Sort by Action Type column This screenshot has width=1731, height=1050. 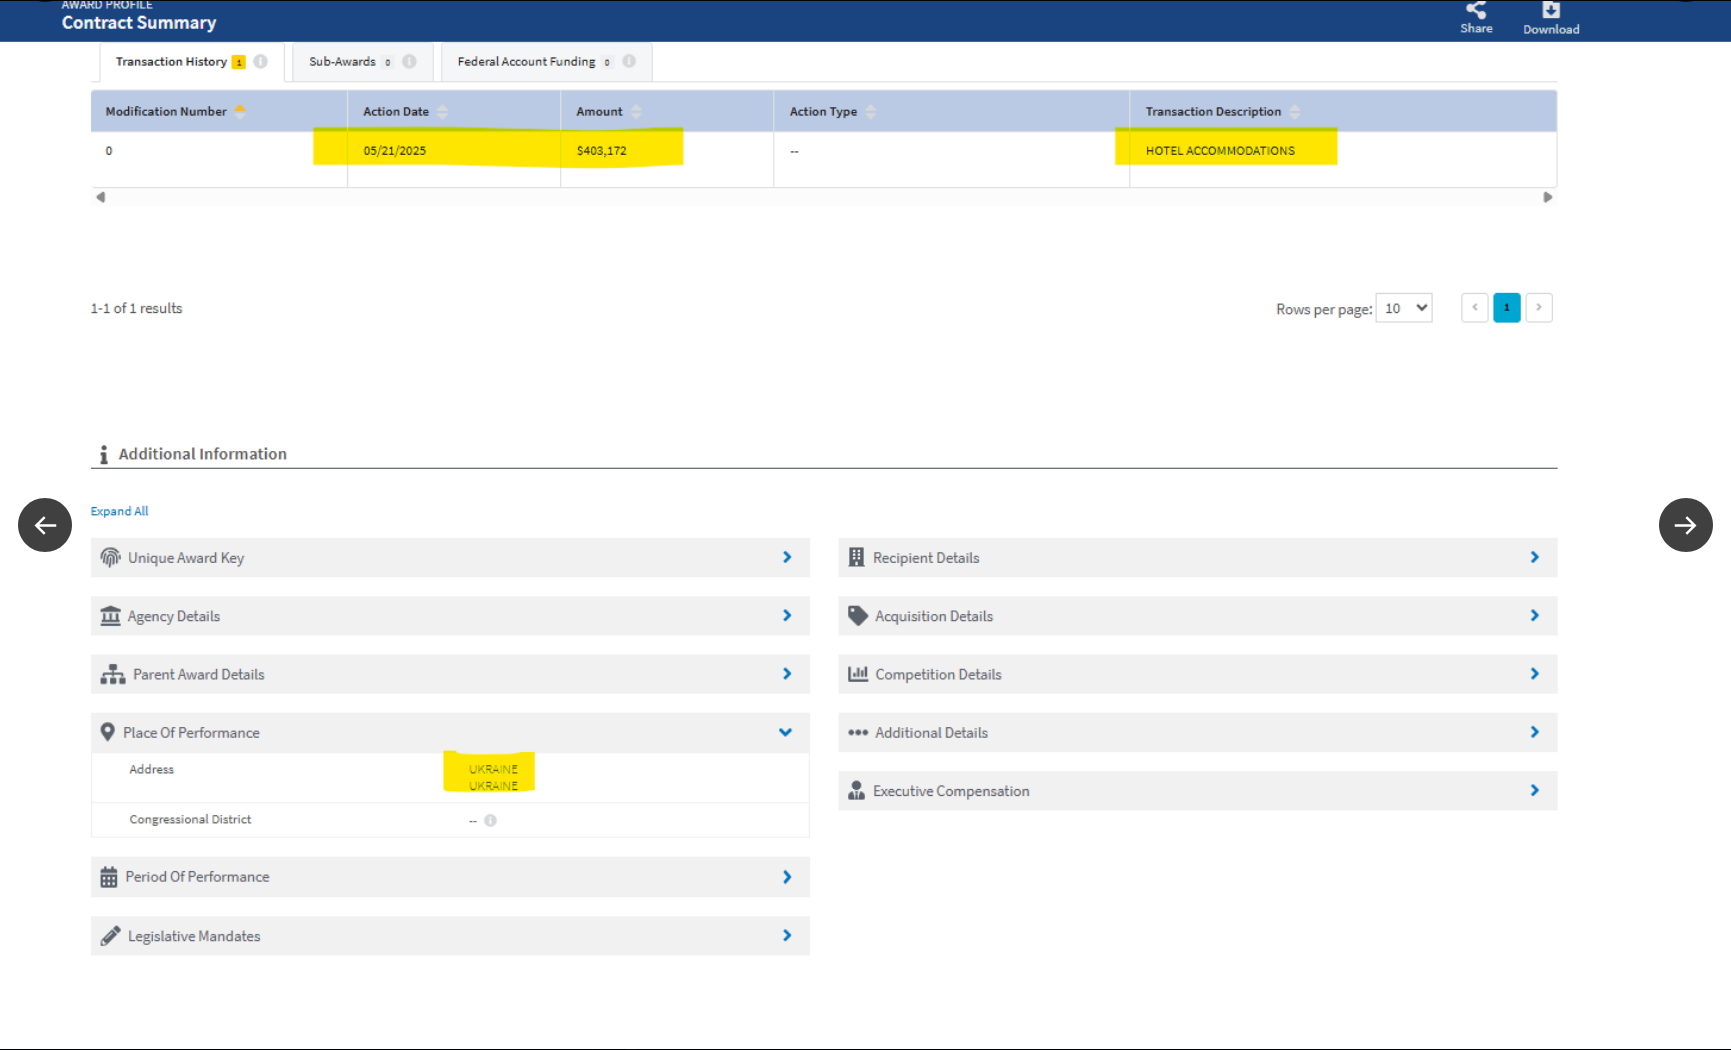tap(870, 111)
